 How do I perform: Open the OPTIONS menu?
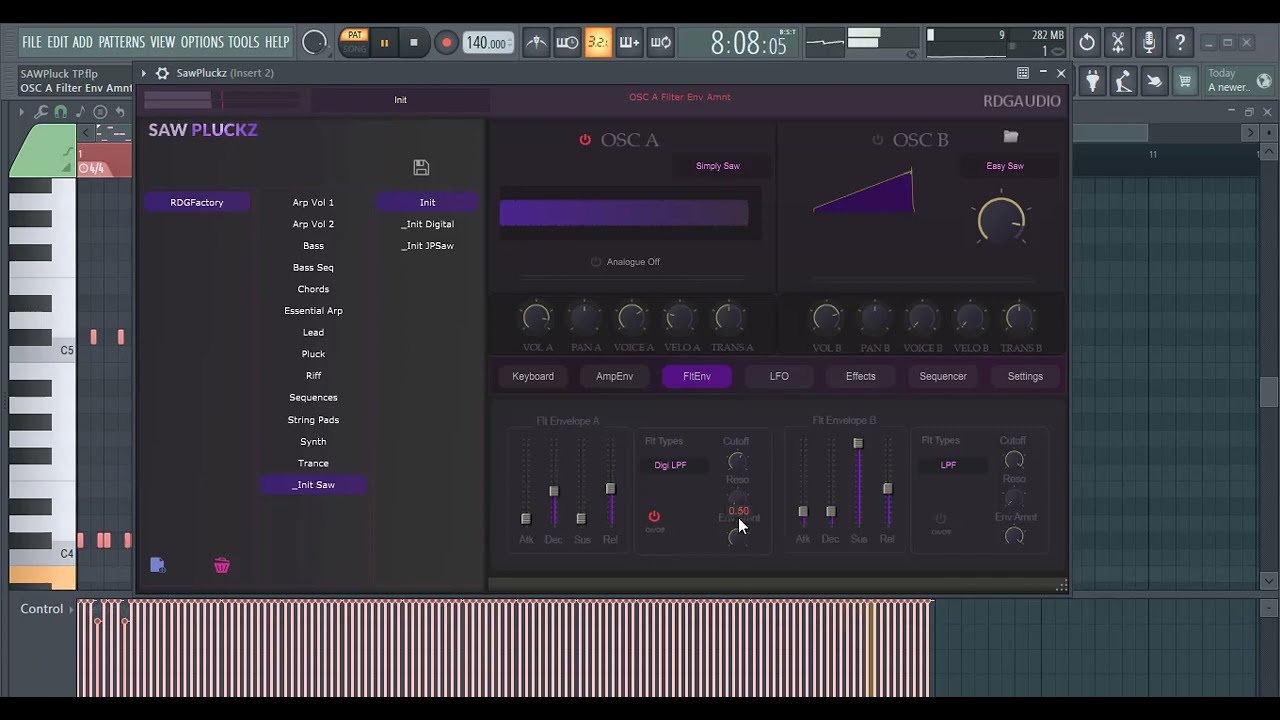pos(202,42)
